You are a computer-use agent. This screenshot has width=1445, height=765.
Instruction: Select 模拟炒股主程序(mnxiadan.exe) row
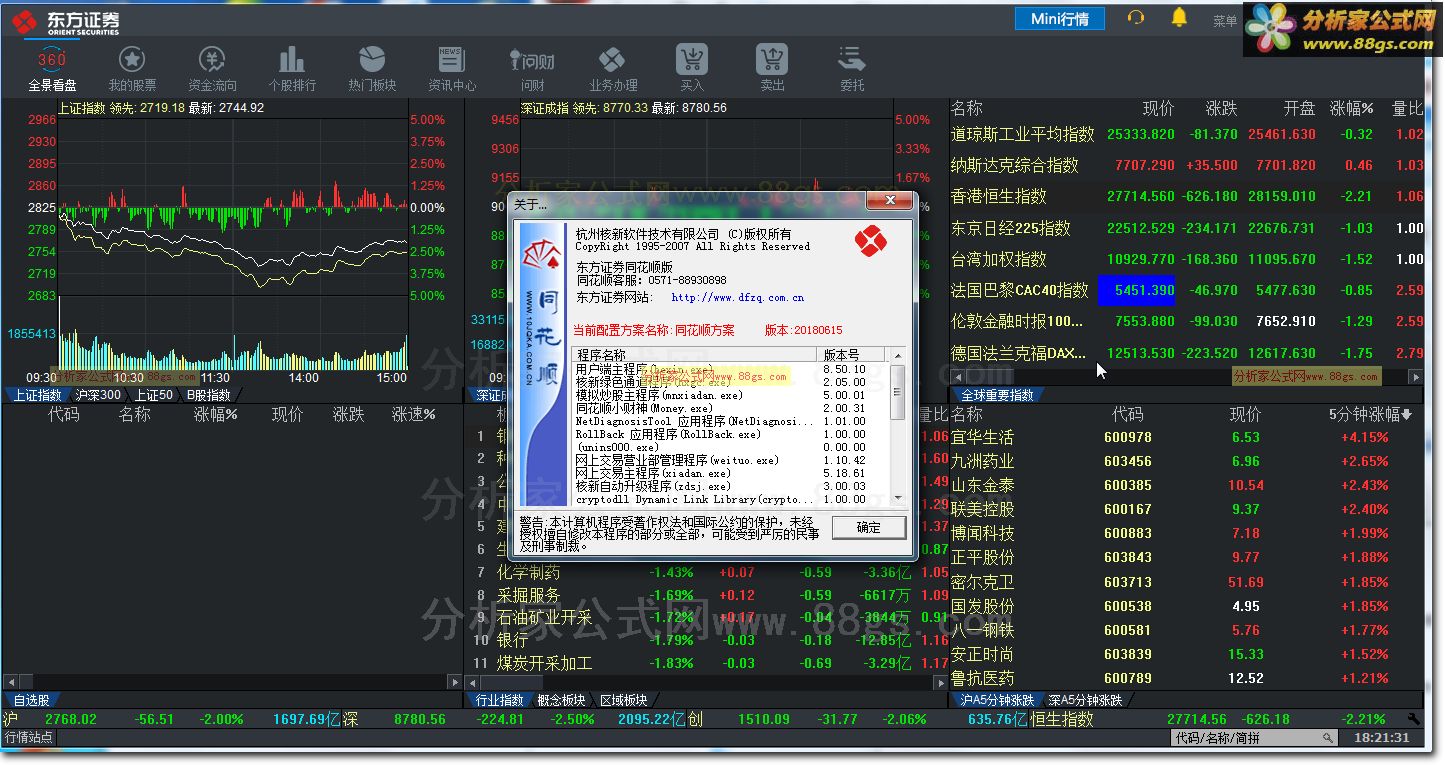pos(731,395)
